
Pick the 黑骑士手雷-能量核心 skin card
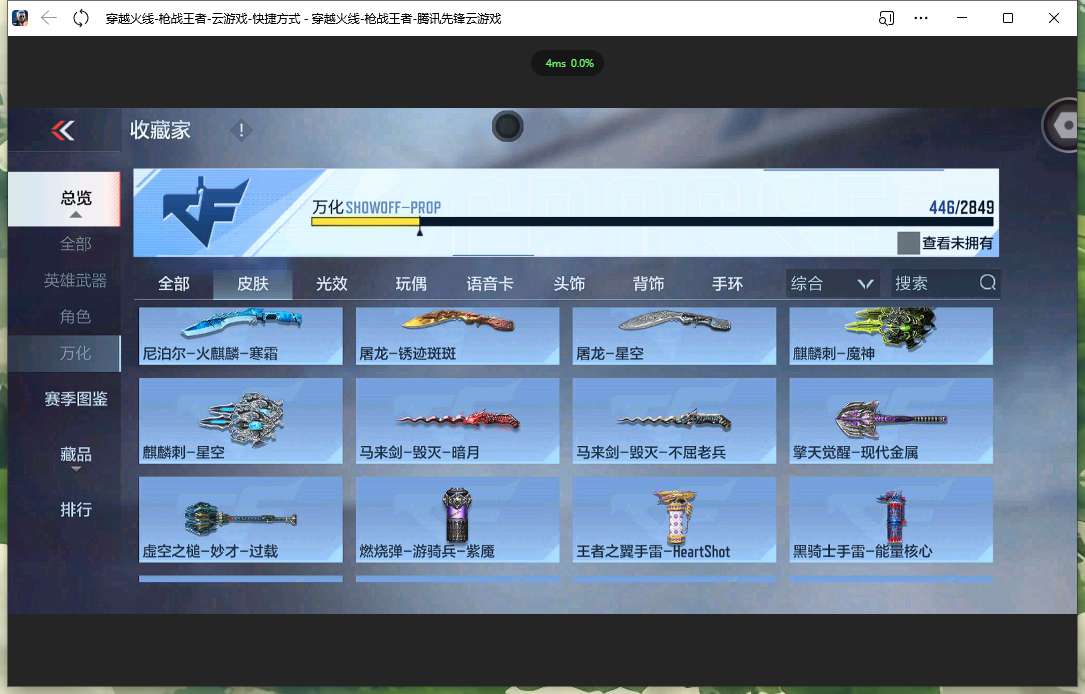(891, 520)
